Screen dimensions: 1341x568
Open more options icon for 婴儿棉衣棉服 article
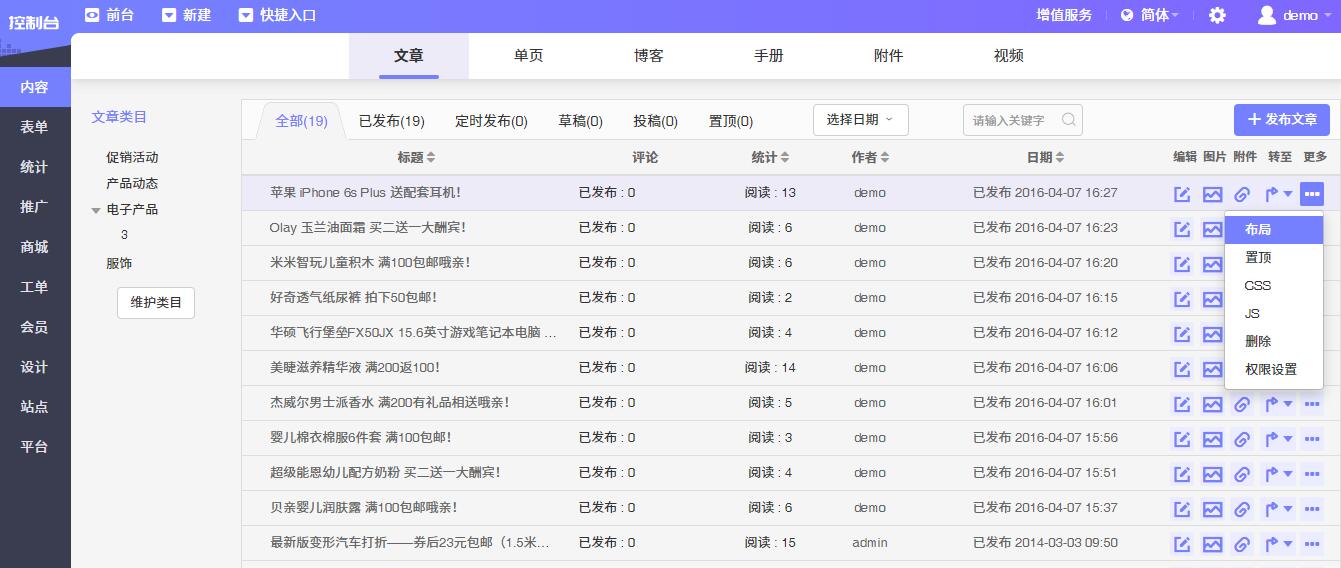coord(1312,439)
